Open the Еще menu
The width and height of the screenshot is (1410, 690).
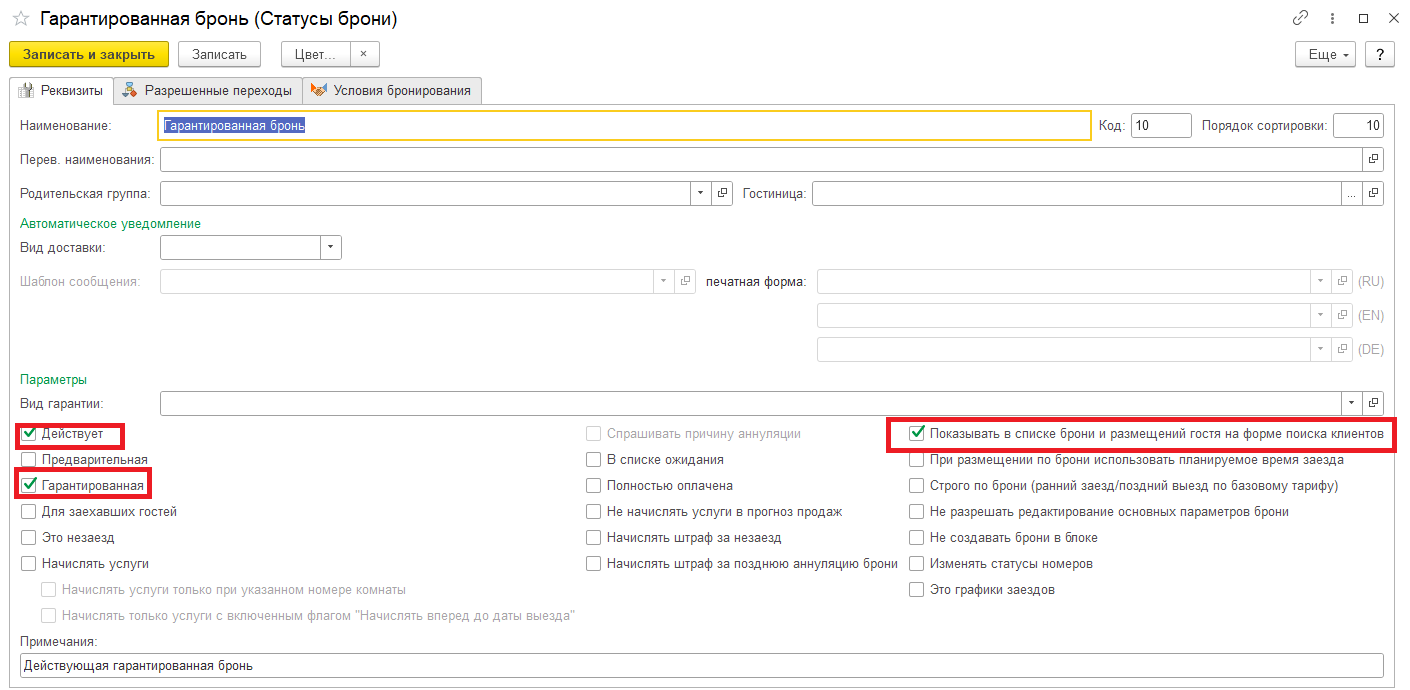coord(1325,54)
